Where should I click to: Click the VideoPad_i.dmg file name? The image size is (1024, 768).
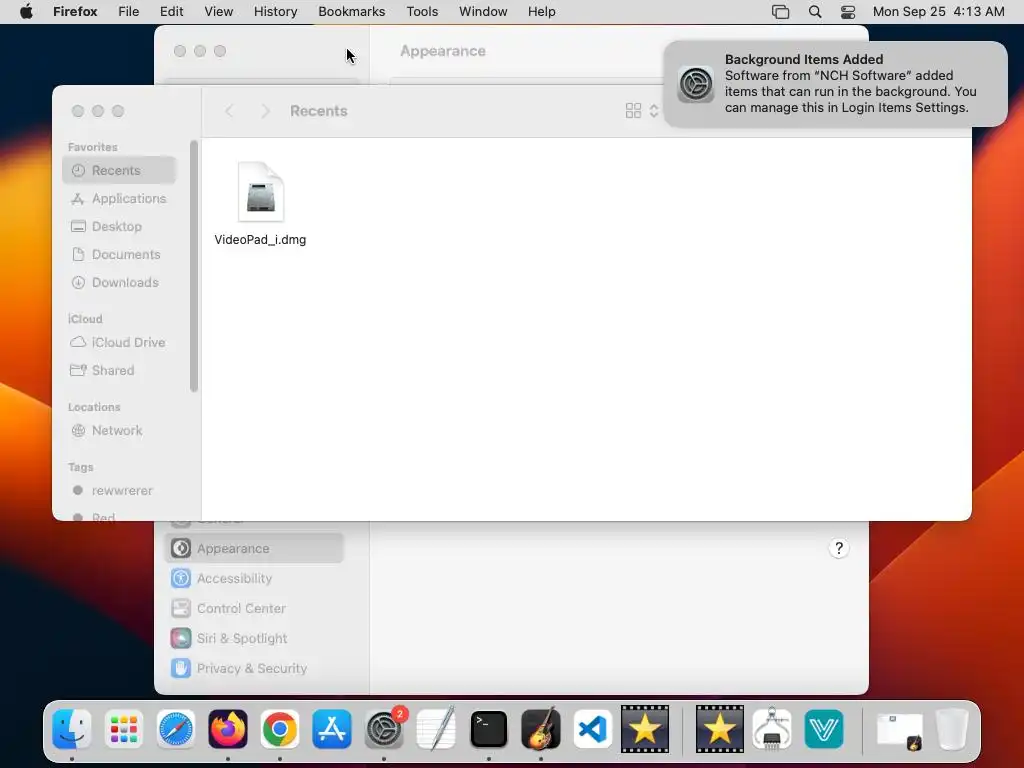[261, 240]
